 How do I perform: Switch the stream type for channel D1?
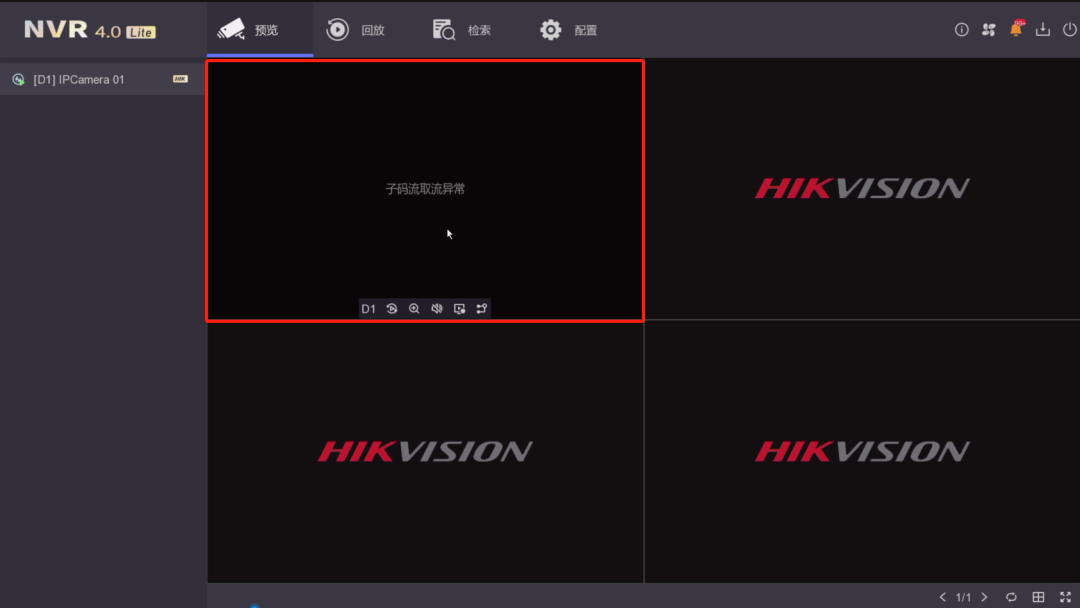tap(481, 308)
